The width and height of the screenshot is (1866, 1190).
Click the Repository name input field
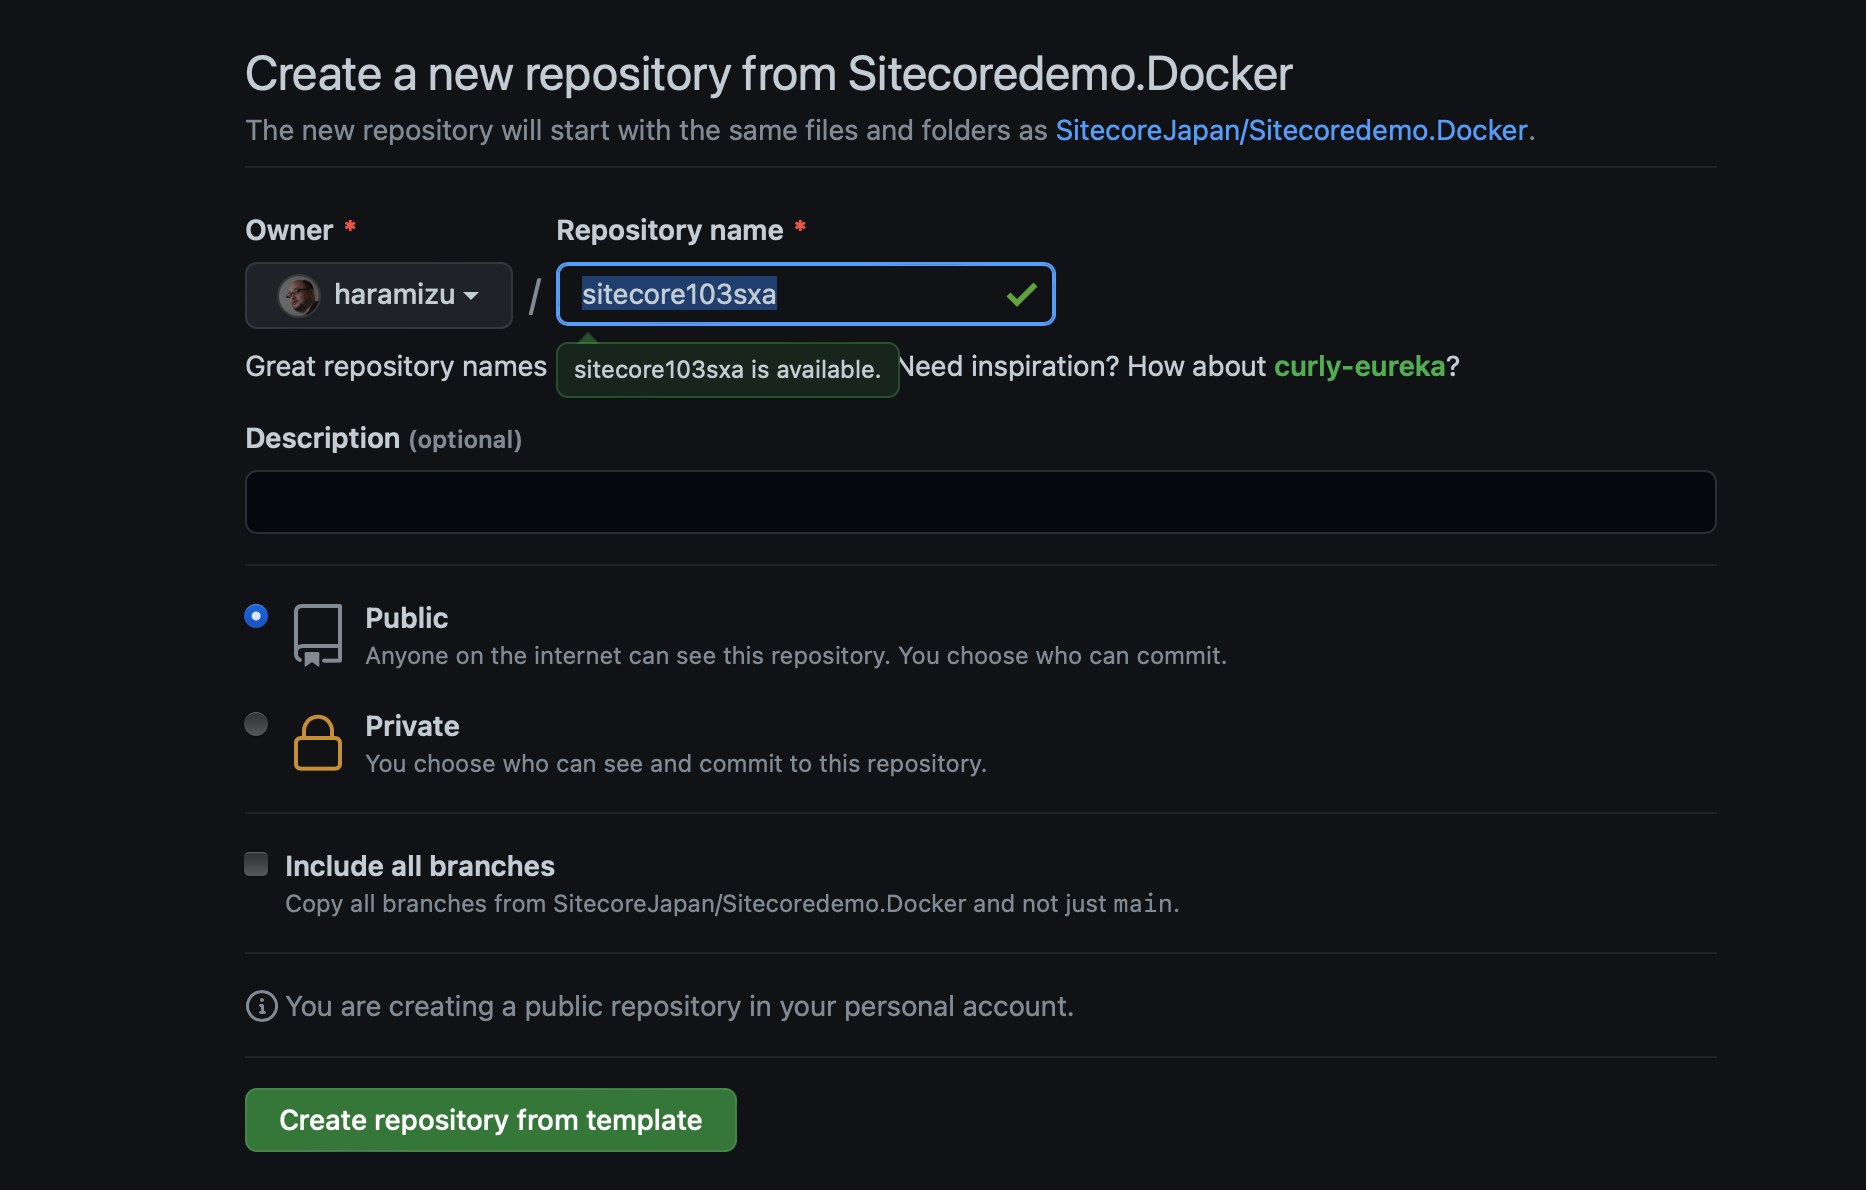tap(805, 294)
